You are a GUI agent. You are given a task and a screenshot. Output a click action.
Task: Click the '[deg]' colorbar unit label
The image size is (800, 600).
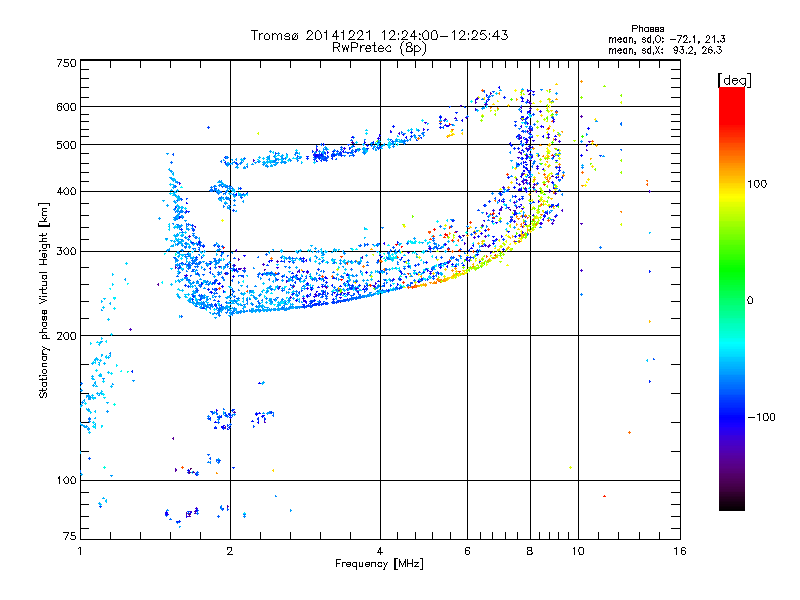[734, 80]
